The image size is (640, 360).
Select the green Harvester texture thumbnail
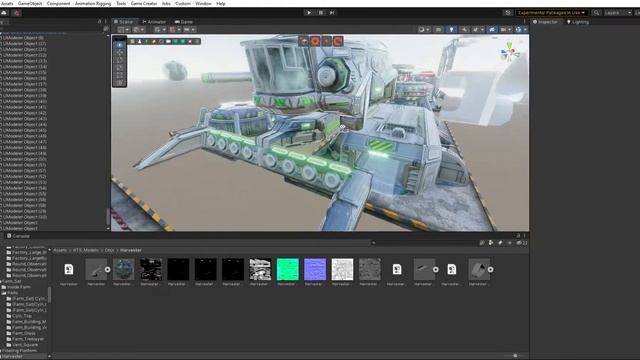(x=287, y=269)
